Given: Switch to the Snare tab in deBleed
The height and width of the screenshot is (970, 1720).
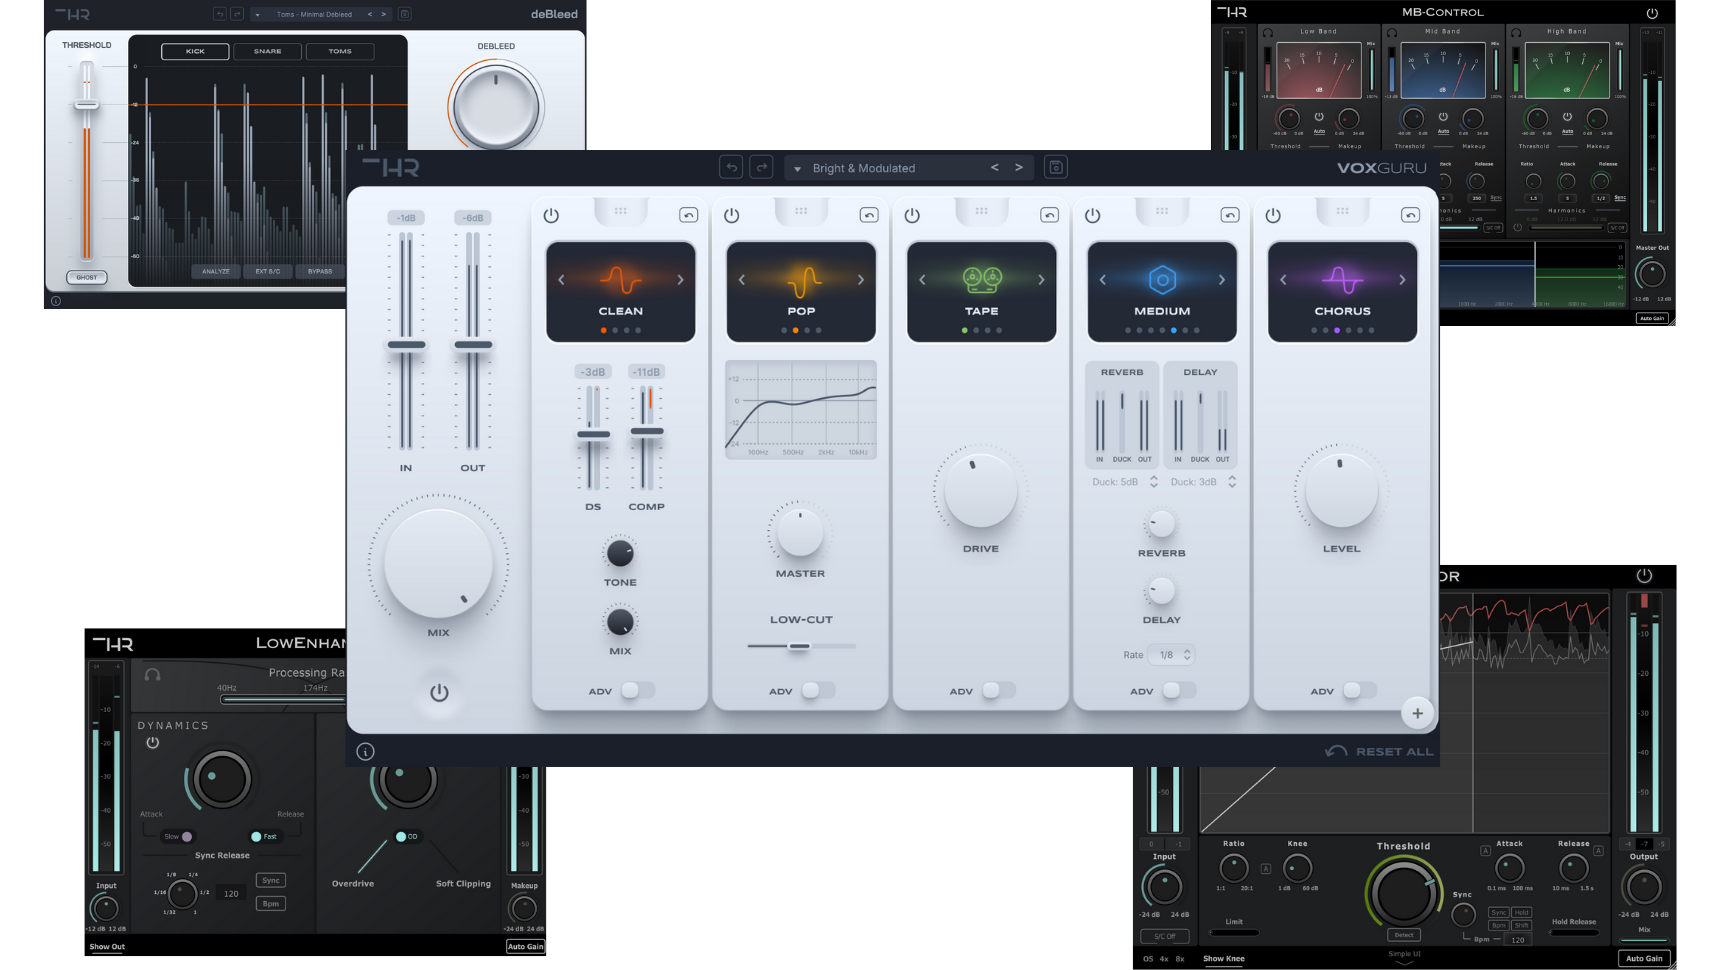Looking at the screenshot, I should click(267, 50).
